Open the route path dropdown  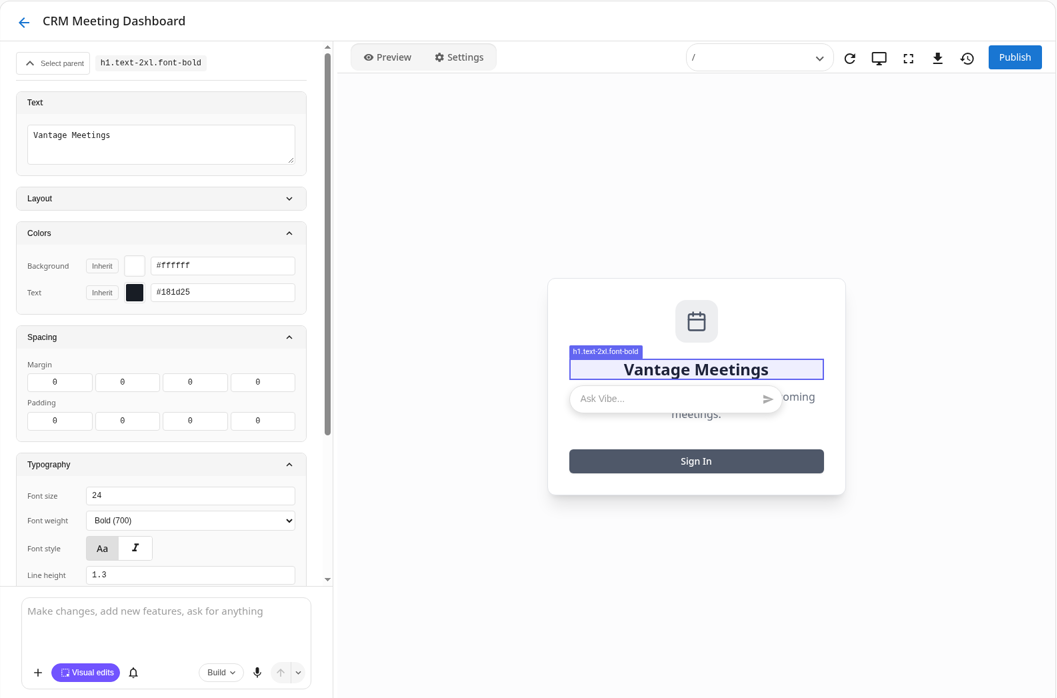(759, 58)
